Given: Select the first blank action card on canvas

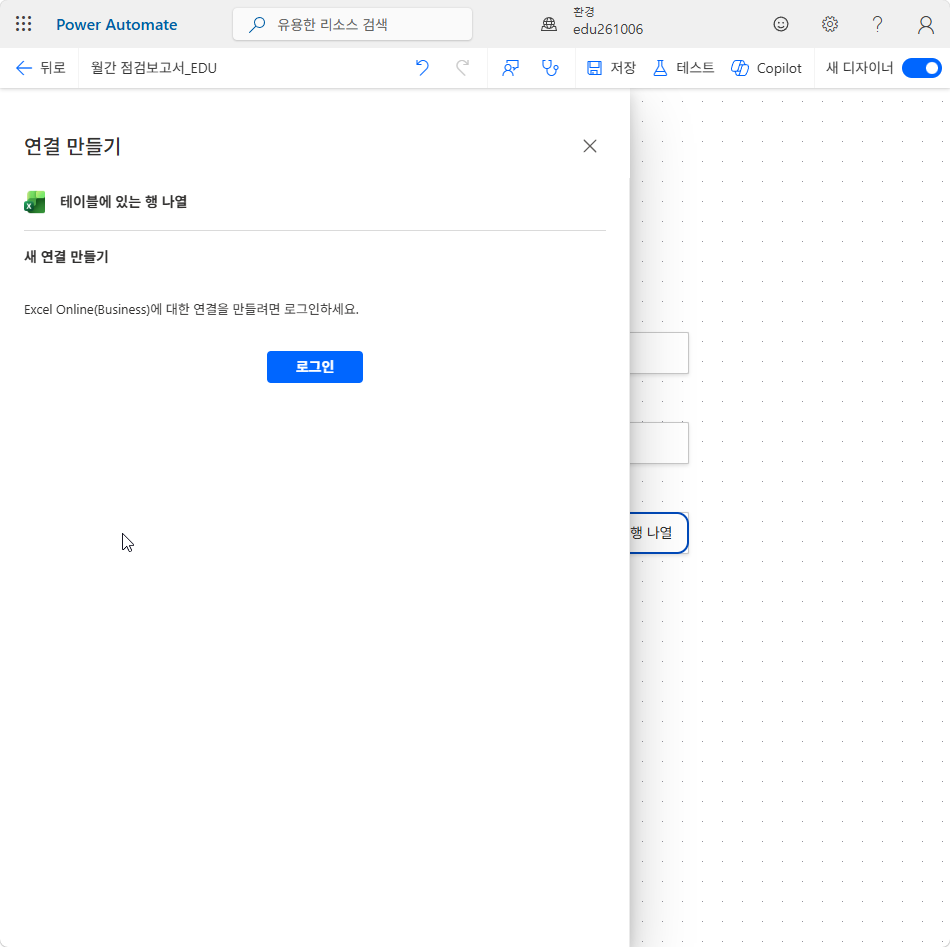Looking at the screenshot, I should [659, 353].
